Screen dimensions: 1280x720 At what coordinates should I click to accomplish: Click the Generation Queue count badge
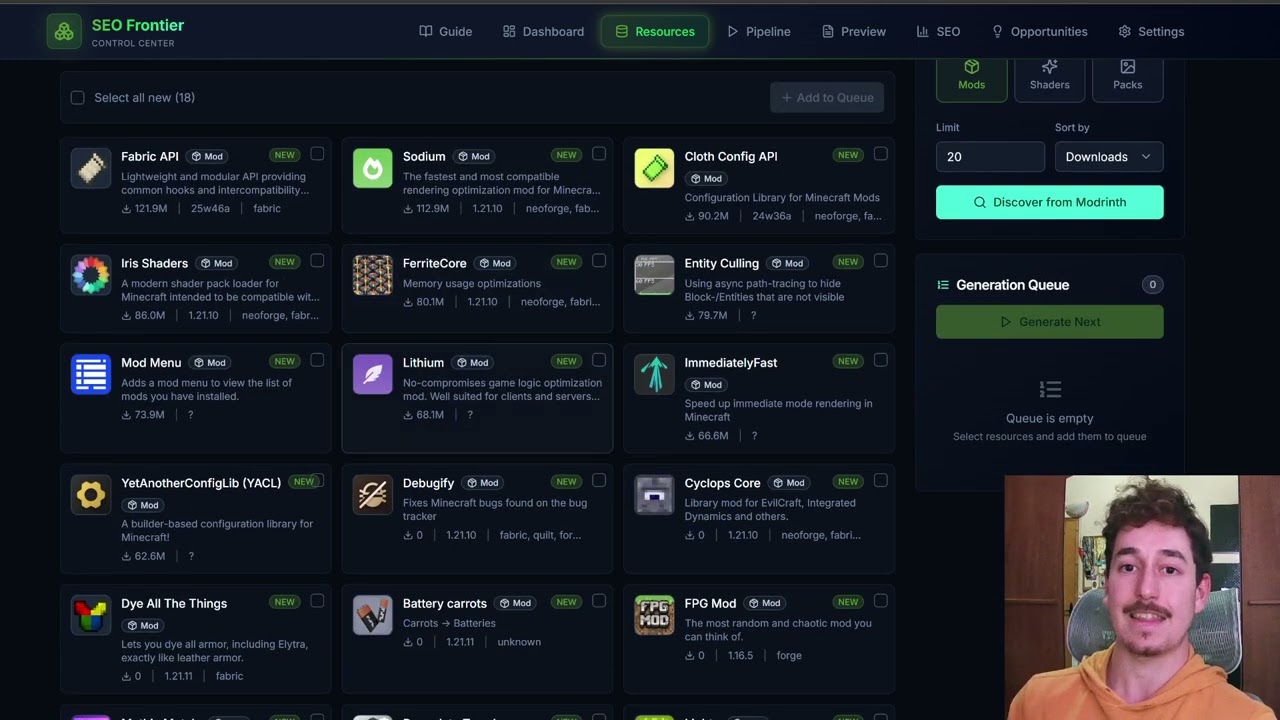[1152, 285]
